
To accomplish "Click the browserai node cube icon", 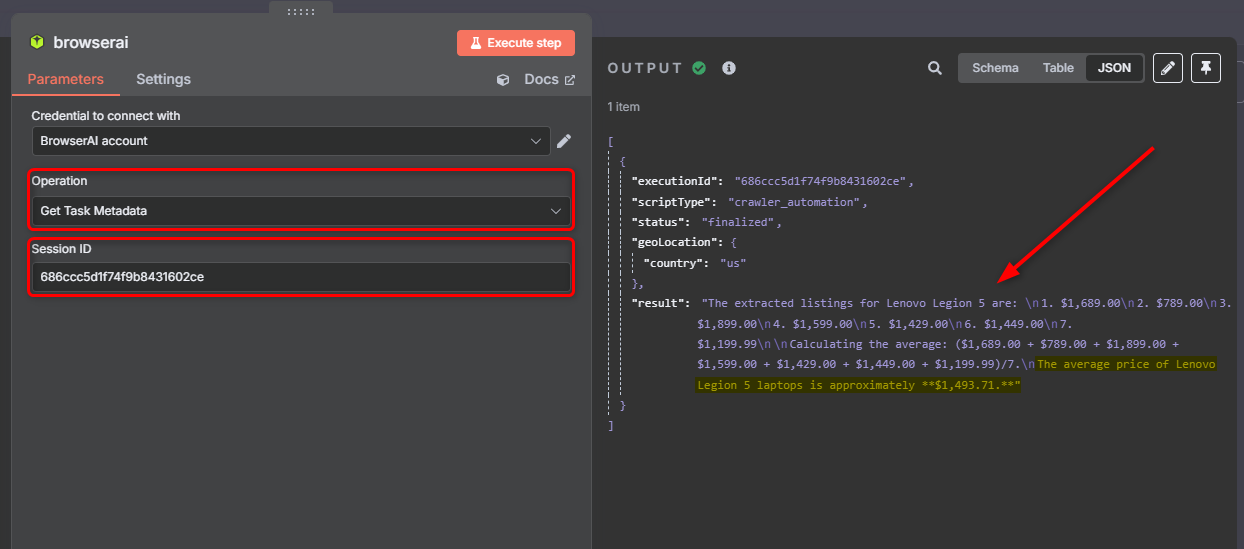I will coord(37,42).
